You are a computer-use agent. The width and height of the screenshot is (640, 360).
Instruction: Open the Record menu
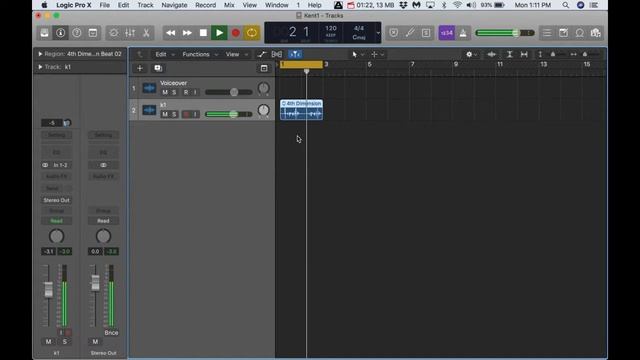pos(205,5)
